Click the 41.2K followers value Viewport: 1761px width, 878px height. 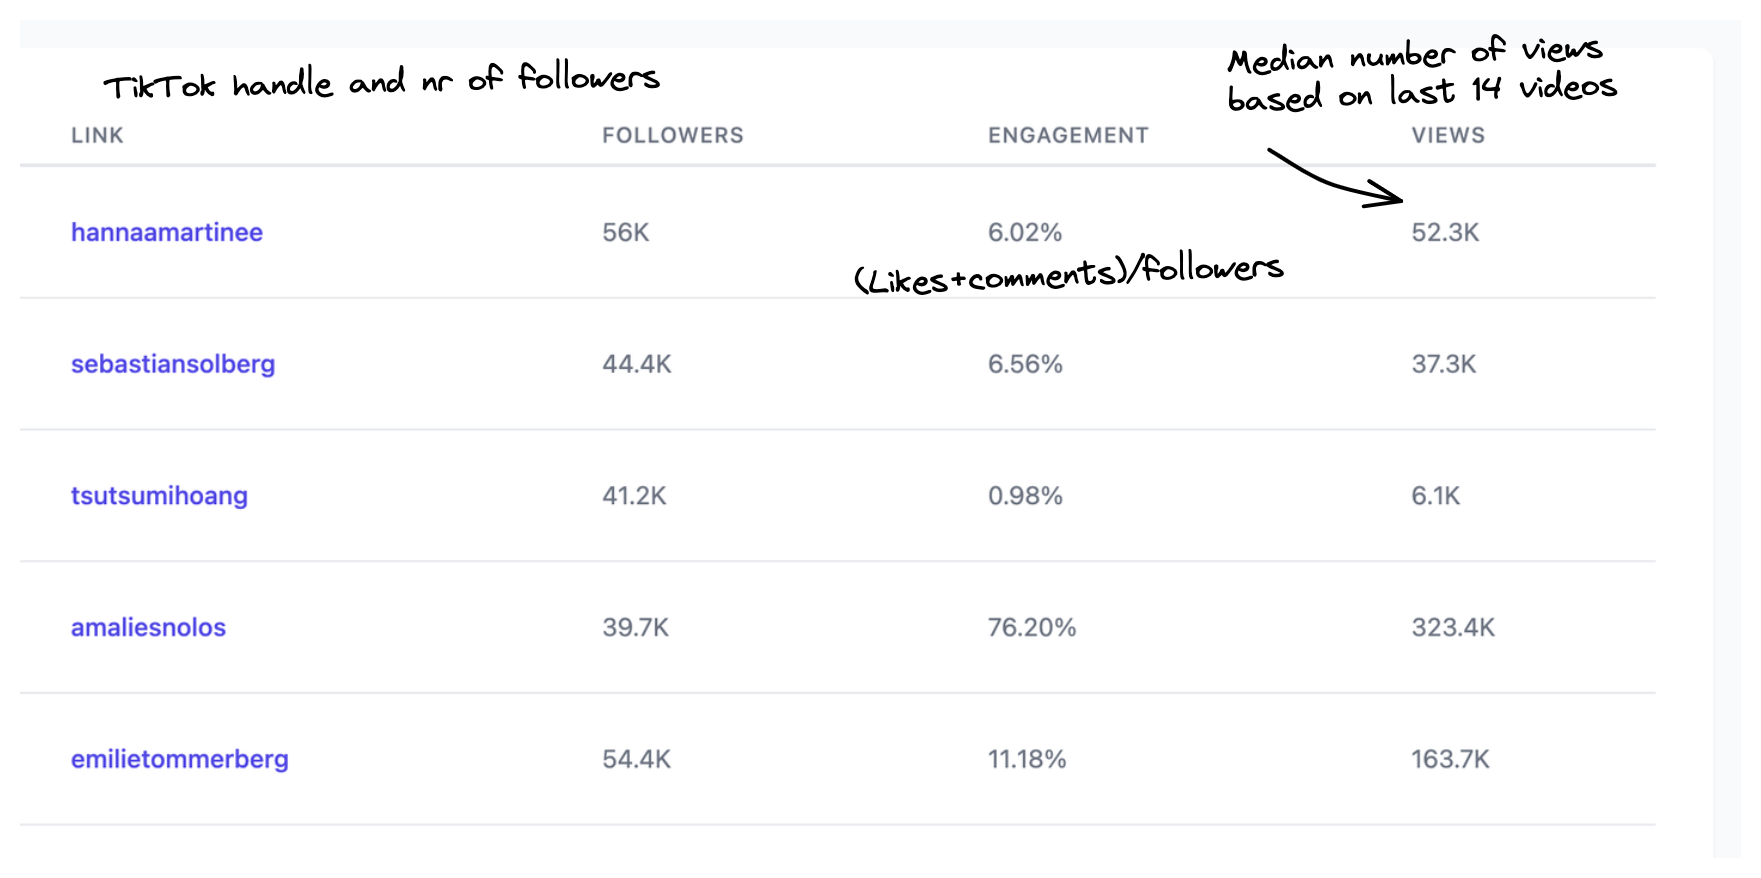click(x=634, y=496)
